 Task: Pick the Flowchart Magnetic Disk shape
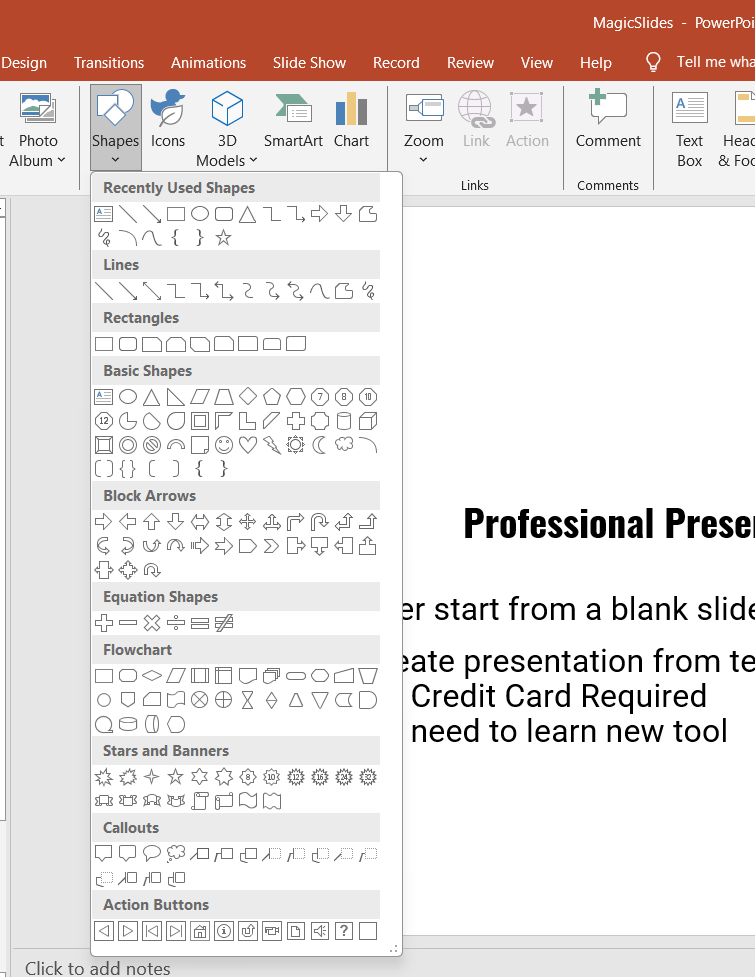(128, 724)
